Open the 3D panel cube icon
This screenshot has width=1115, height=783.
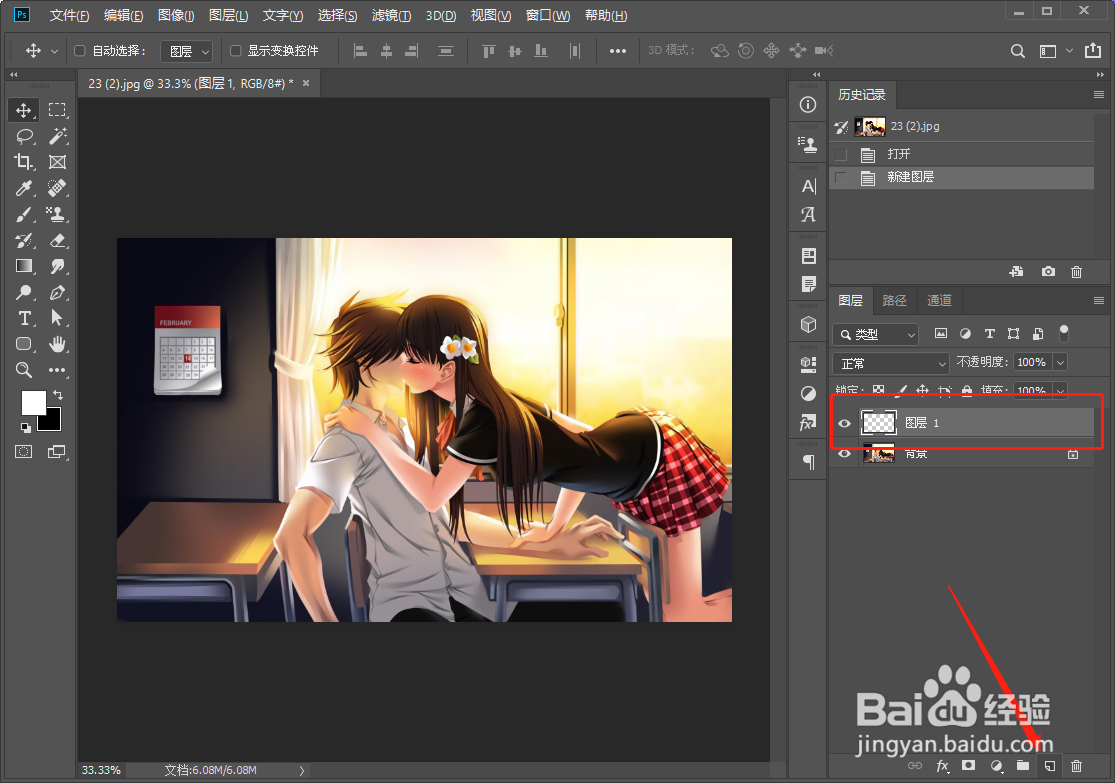[x=808, y=324]
